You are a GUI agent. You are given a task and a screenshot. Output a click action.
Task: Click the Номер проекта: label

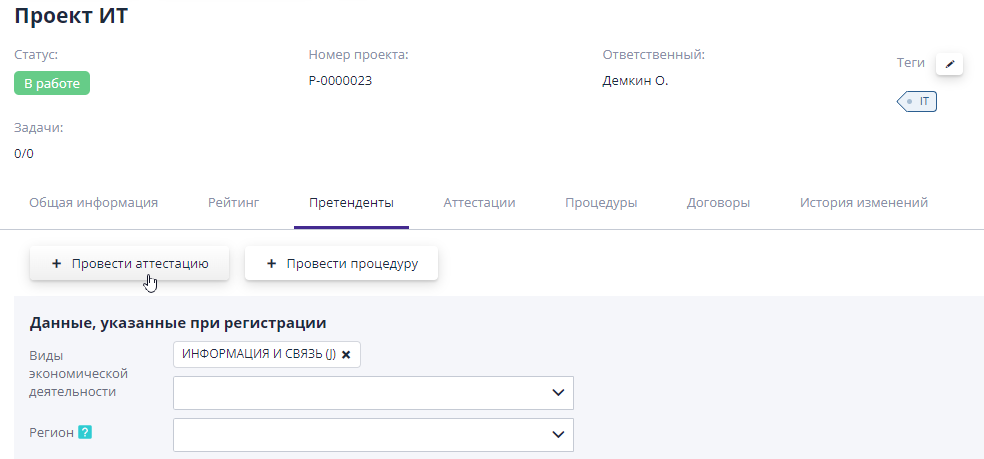358,55
